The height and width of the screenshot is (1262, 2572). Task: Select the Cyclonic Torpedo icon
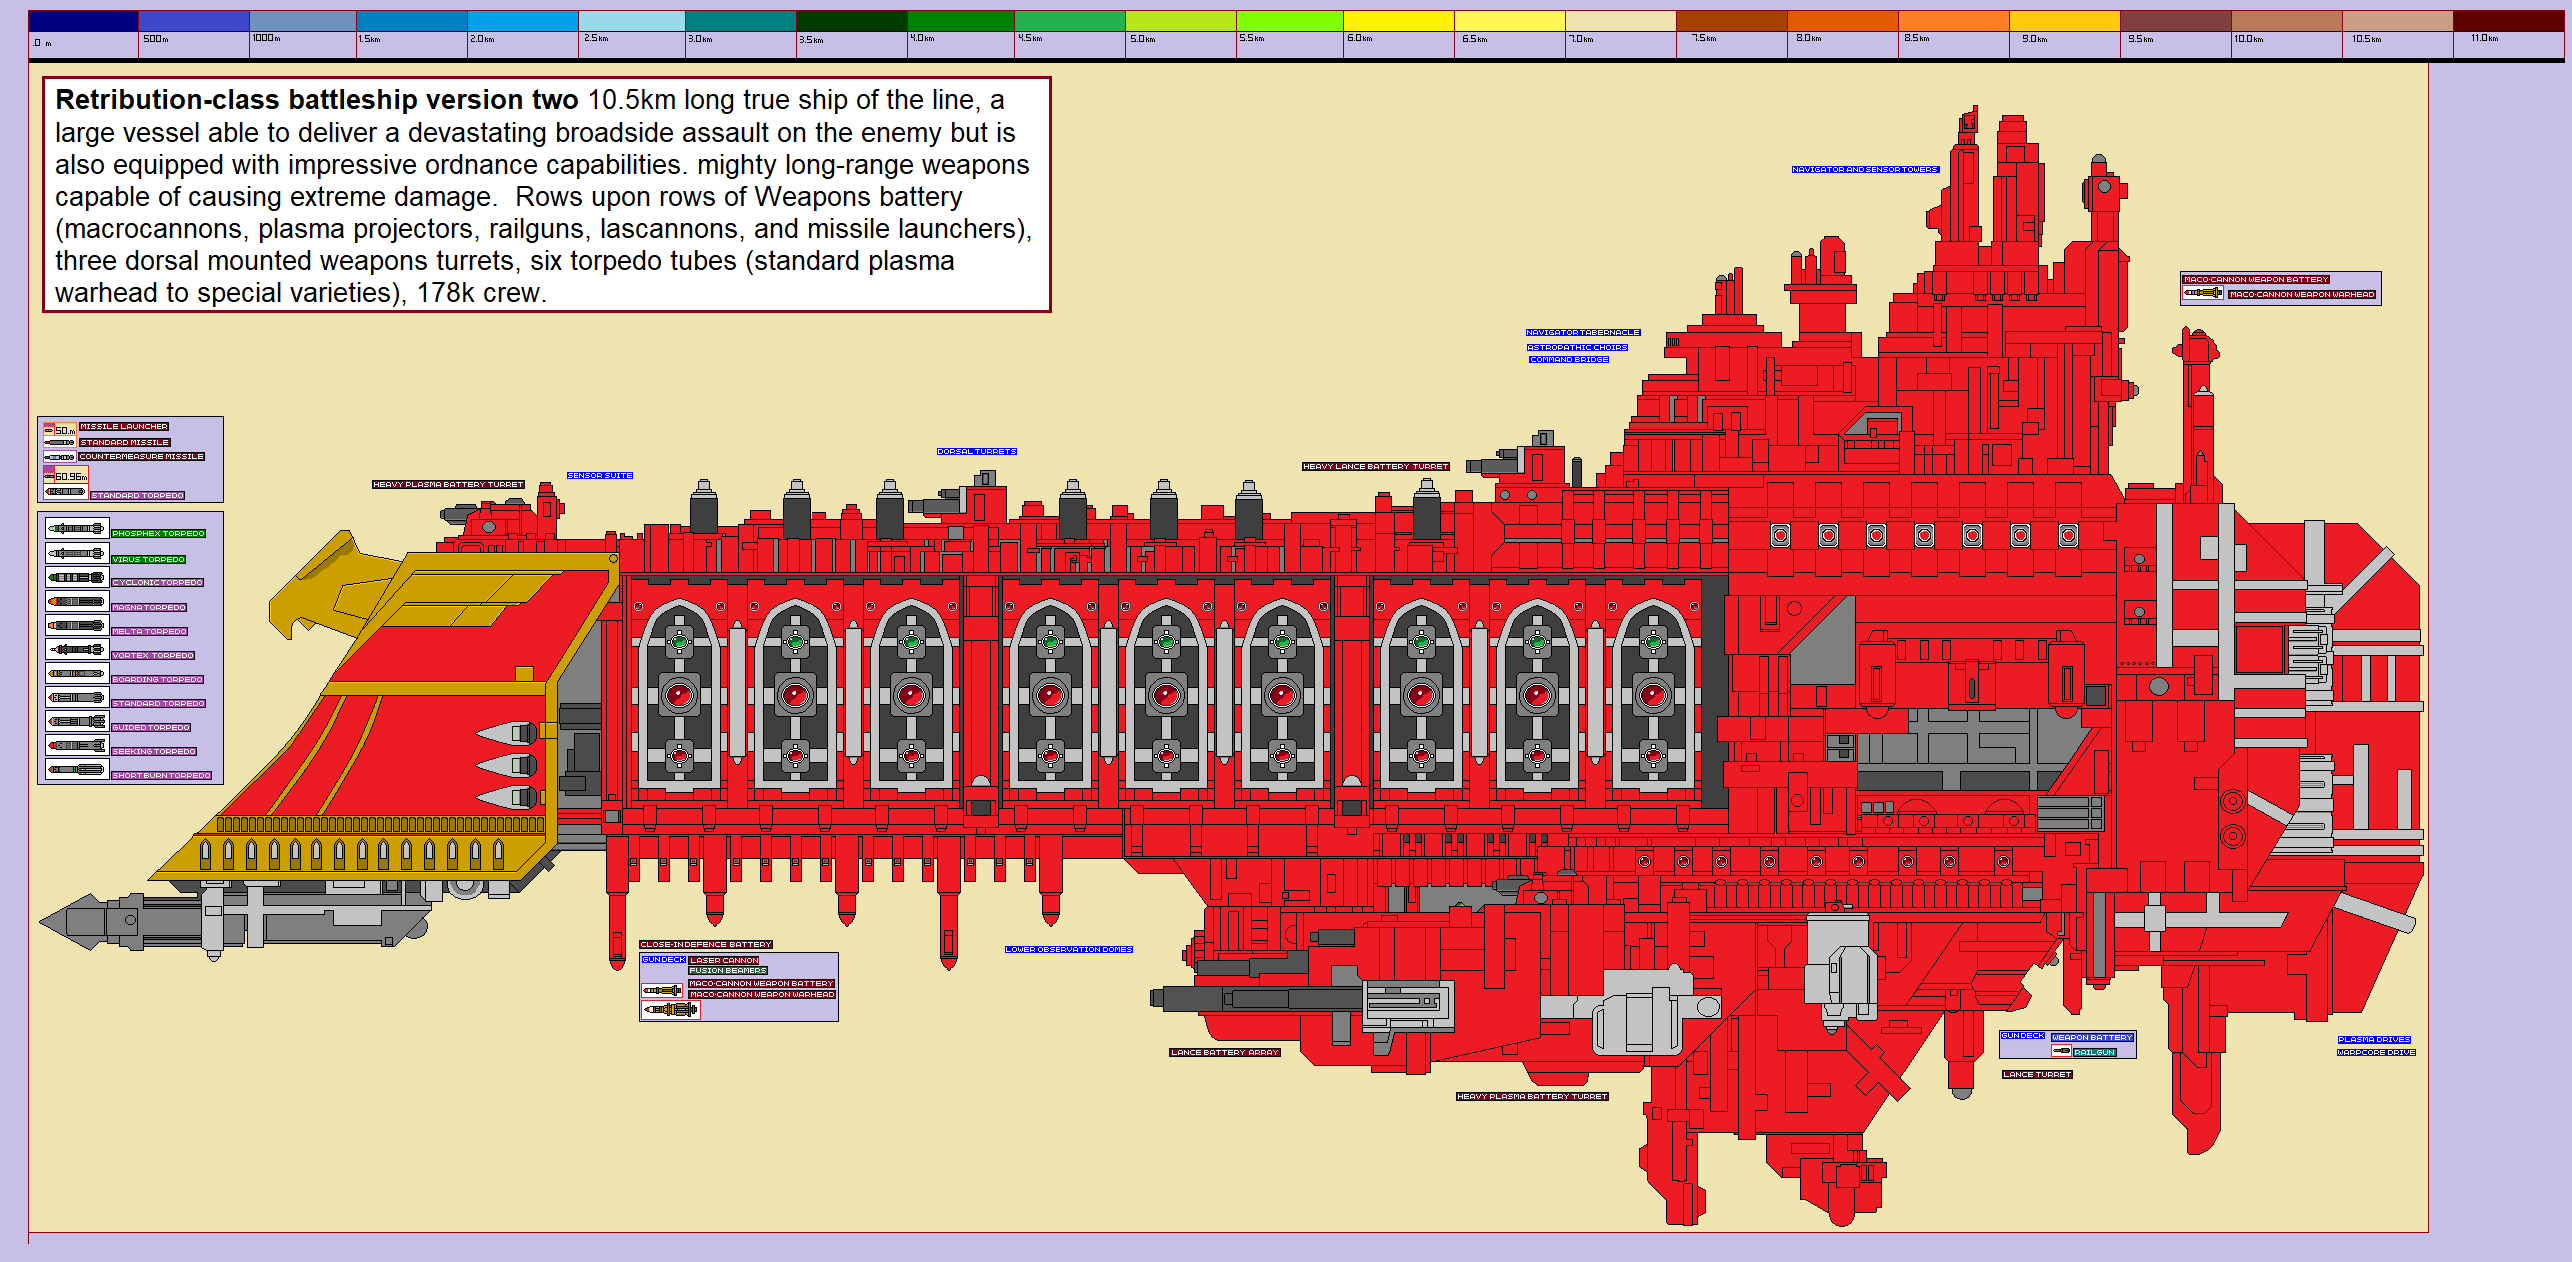tap(76, 577)
